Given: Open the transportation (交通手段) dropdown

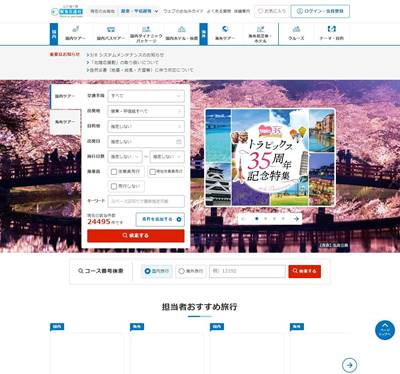Looking at the screenshot, I should (146, 96).
